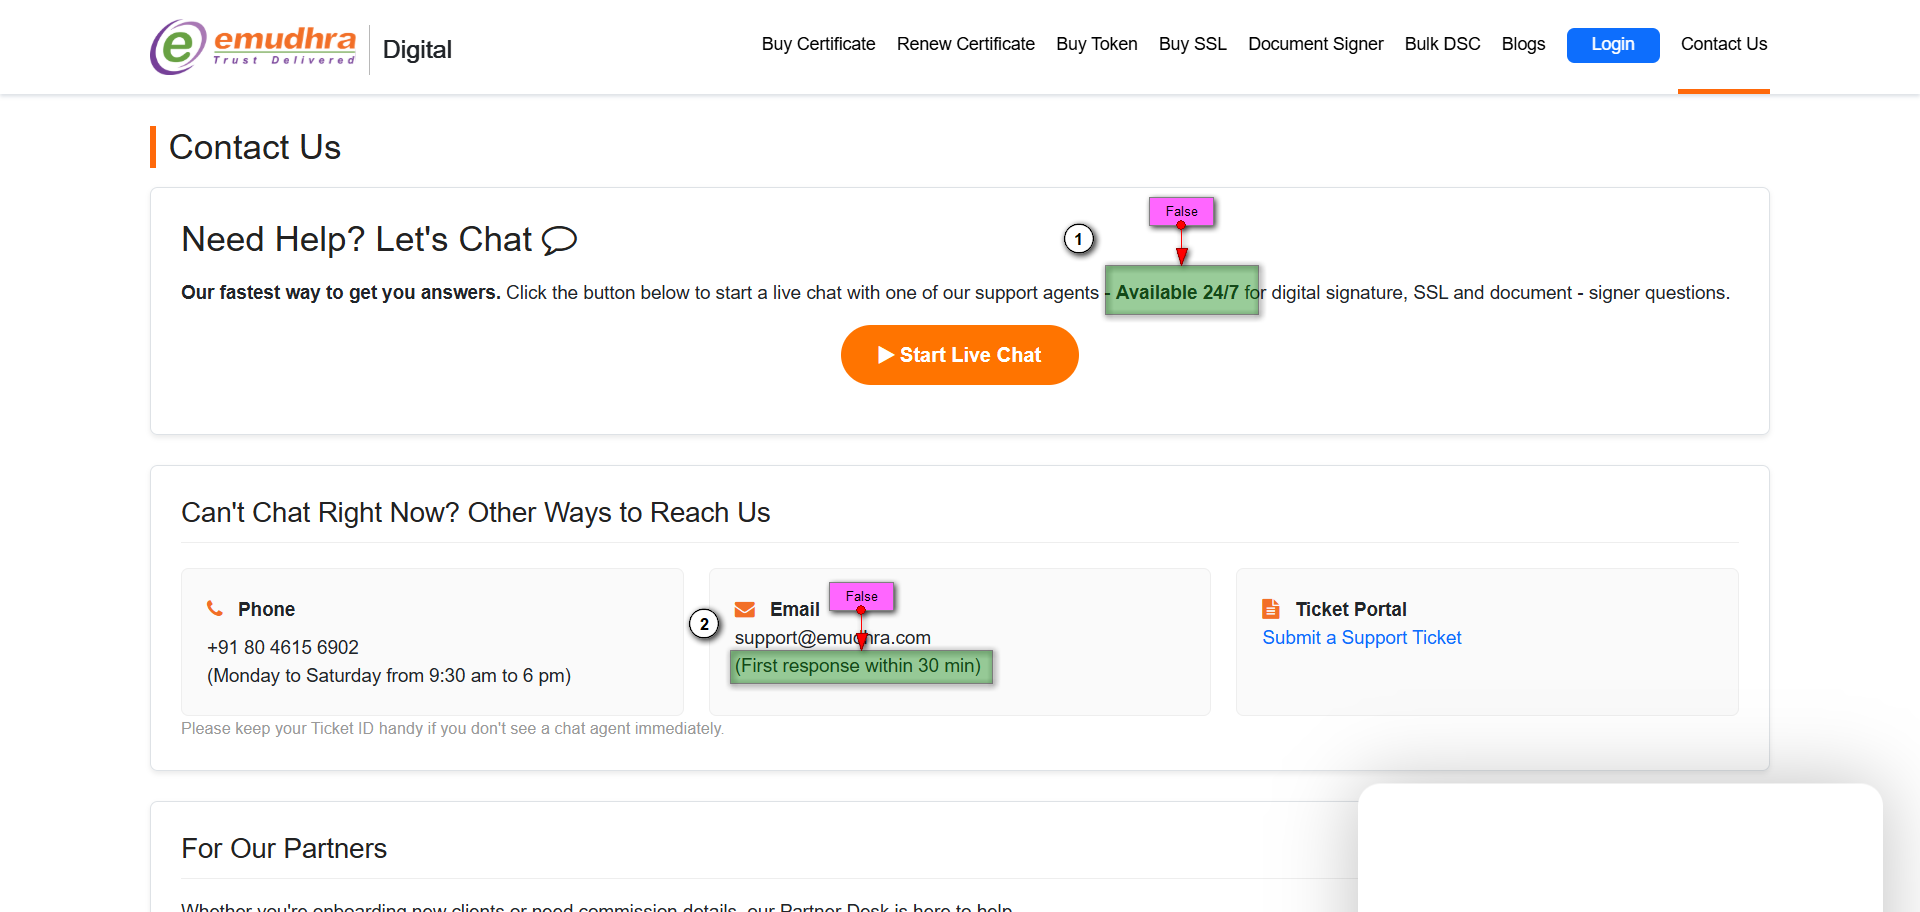
Task: Click the Ticket Portal document icon
Action: [x=1271, y=609]
